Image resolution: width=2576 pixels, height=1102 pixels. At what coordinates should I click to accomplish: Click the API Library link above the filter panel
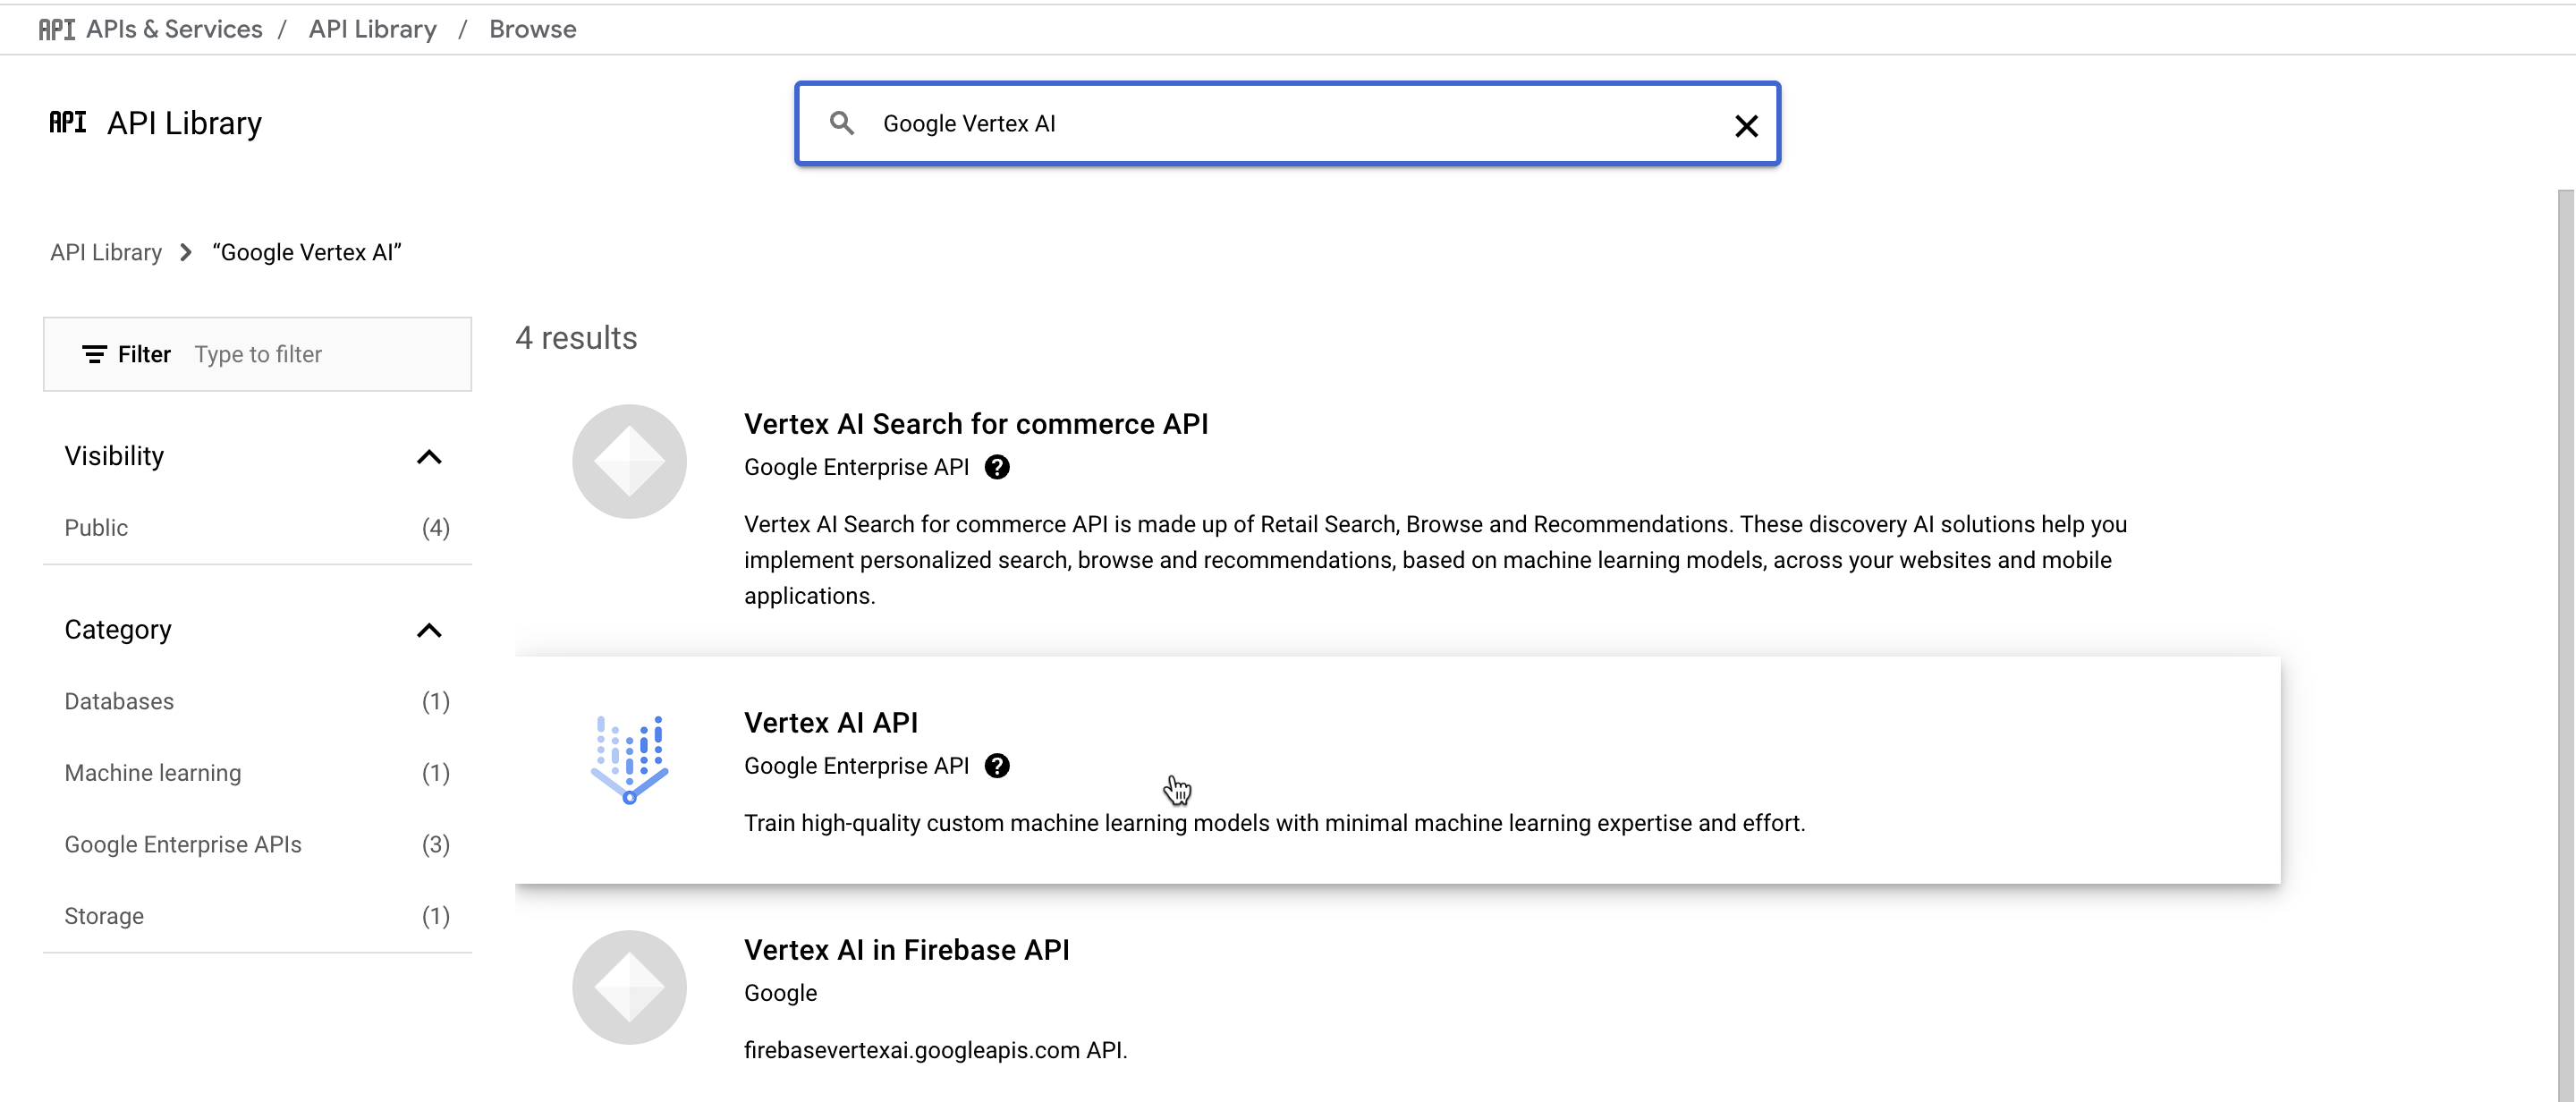[106, 252]
